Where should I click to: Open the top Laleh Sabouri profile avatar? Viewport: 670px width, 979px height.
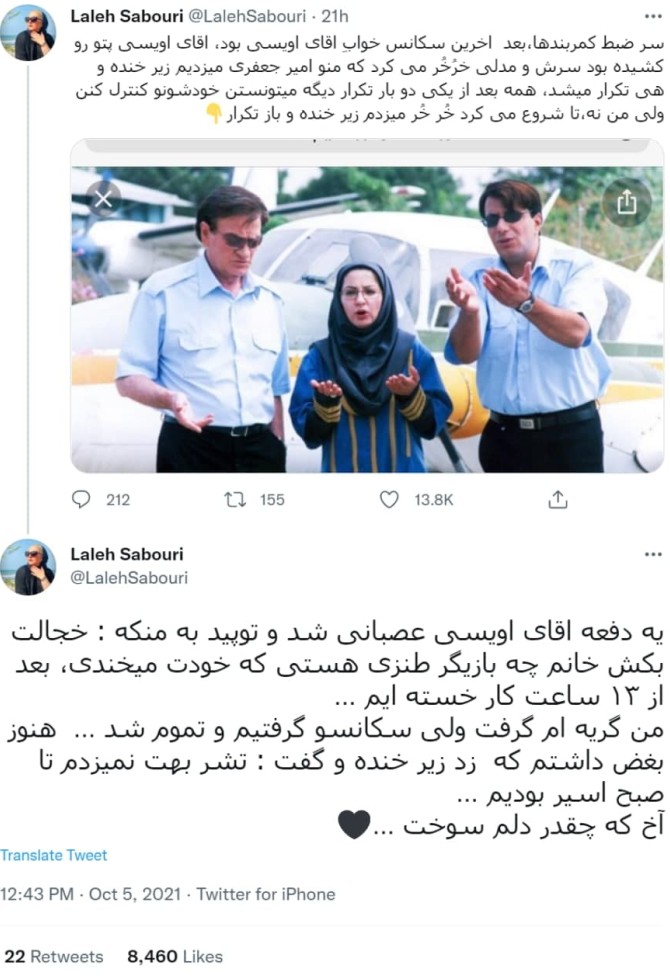[x=27, y=33]
